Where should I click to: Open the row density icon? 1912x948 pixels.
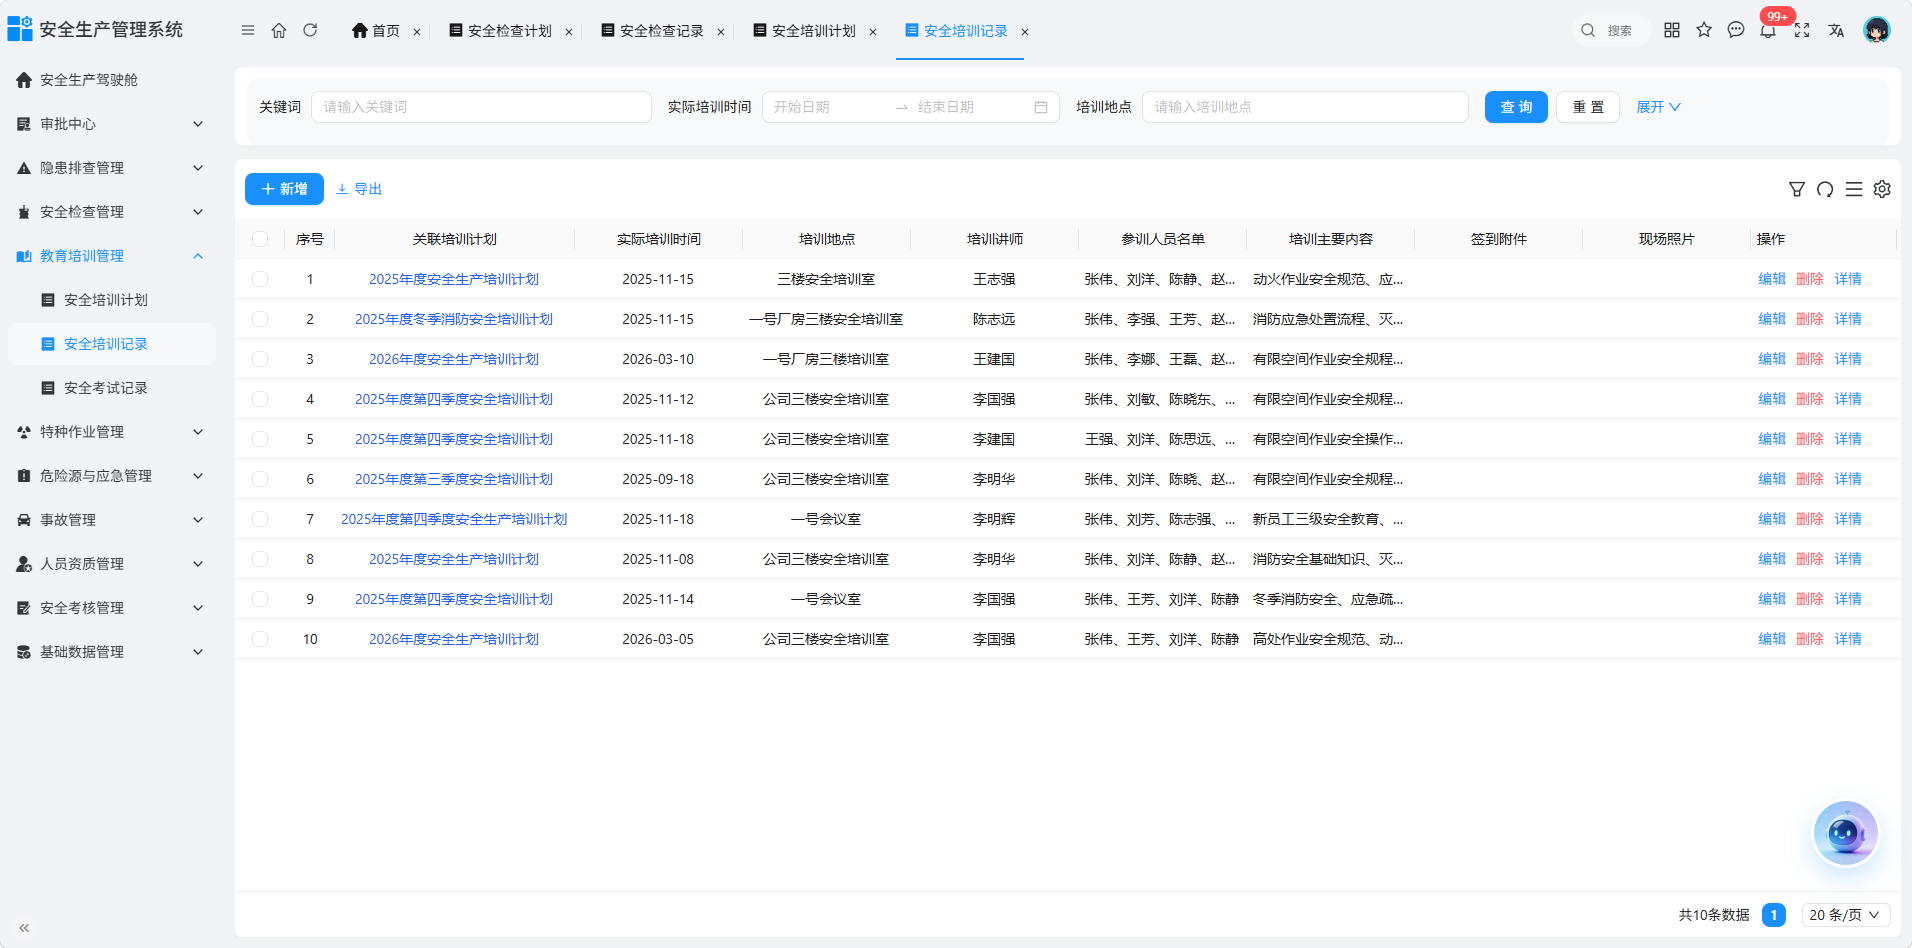[1854, 189]
